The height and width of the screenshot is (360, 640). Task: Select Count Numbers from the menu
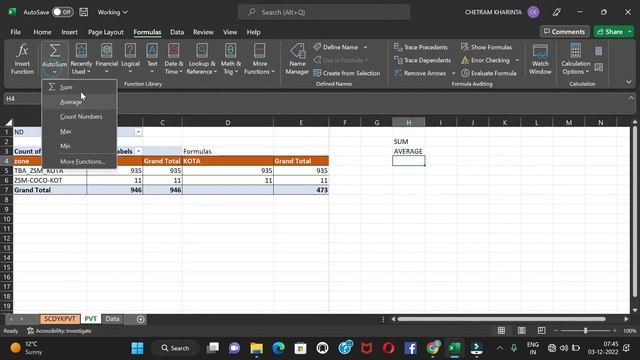pyautogui.click(x=79, y=117)
